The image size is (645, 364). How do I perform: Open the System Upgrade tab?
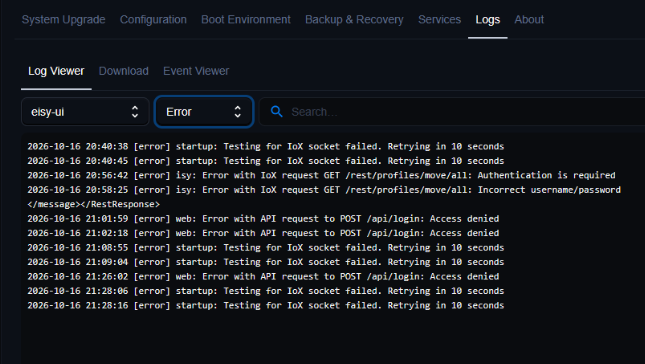click(63, 20)
